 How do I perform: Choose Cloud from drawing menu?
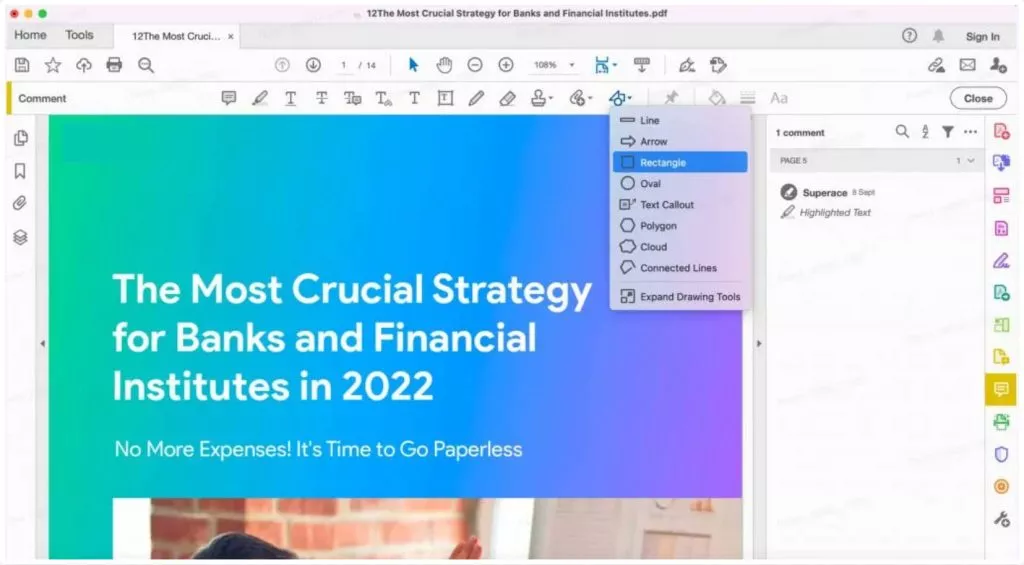click(x=680, y=246)
